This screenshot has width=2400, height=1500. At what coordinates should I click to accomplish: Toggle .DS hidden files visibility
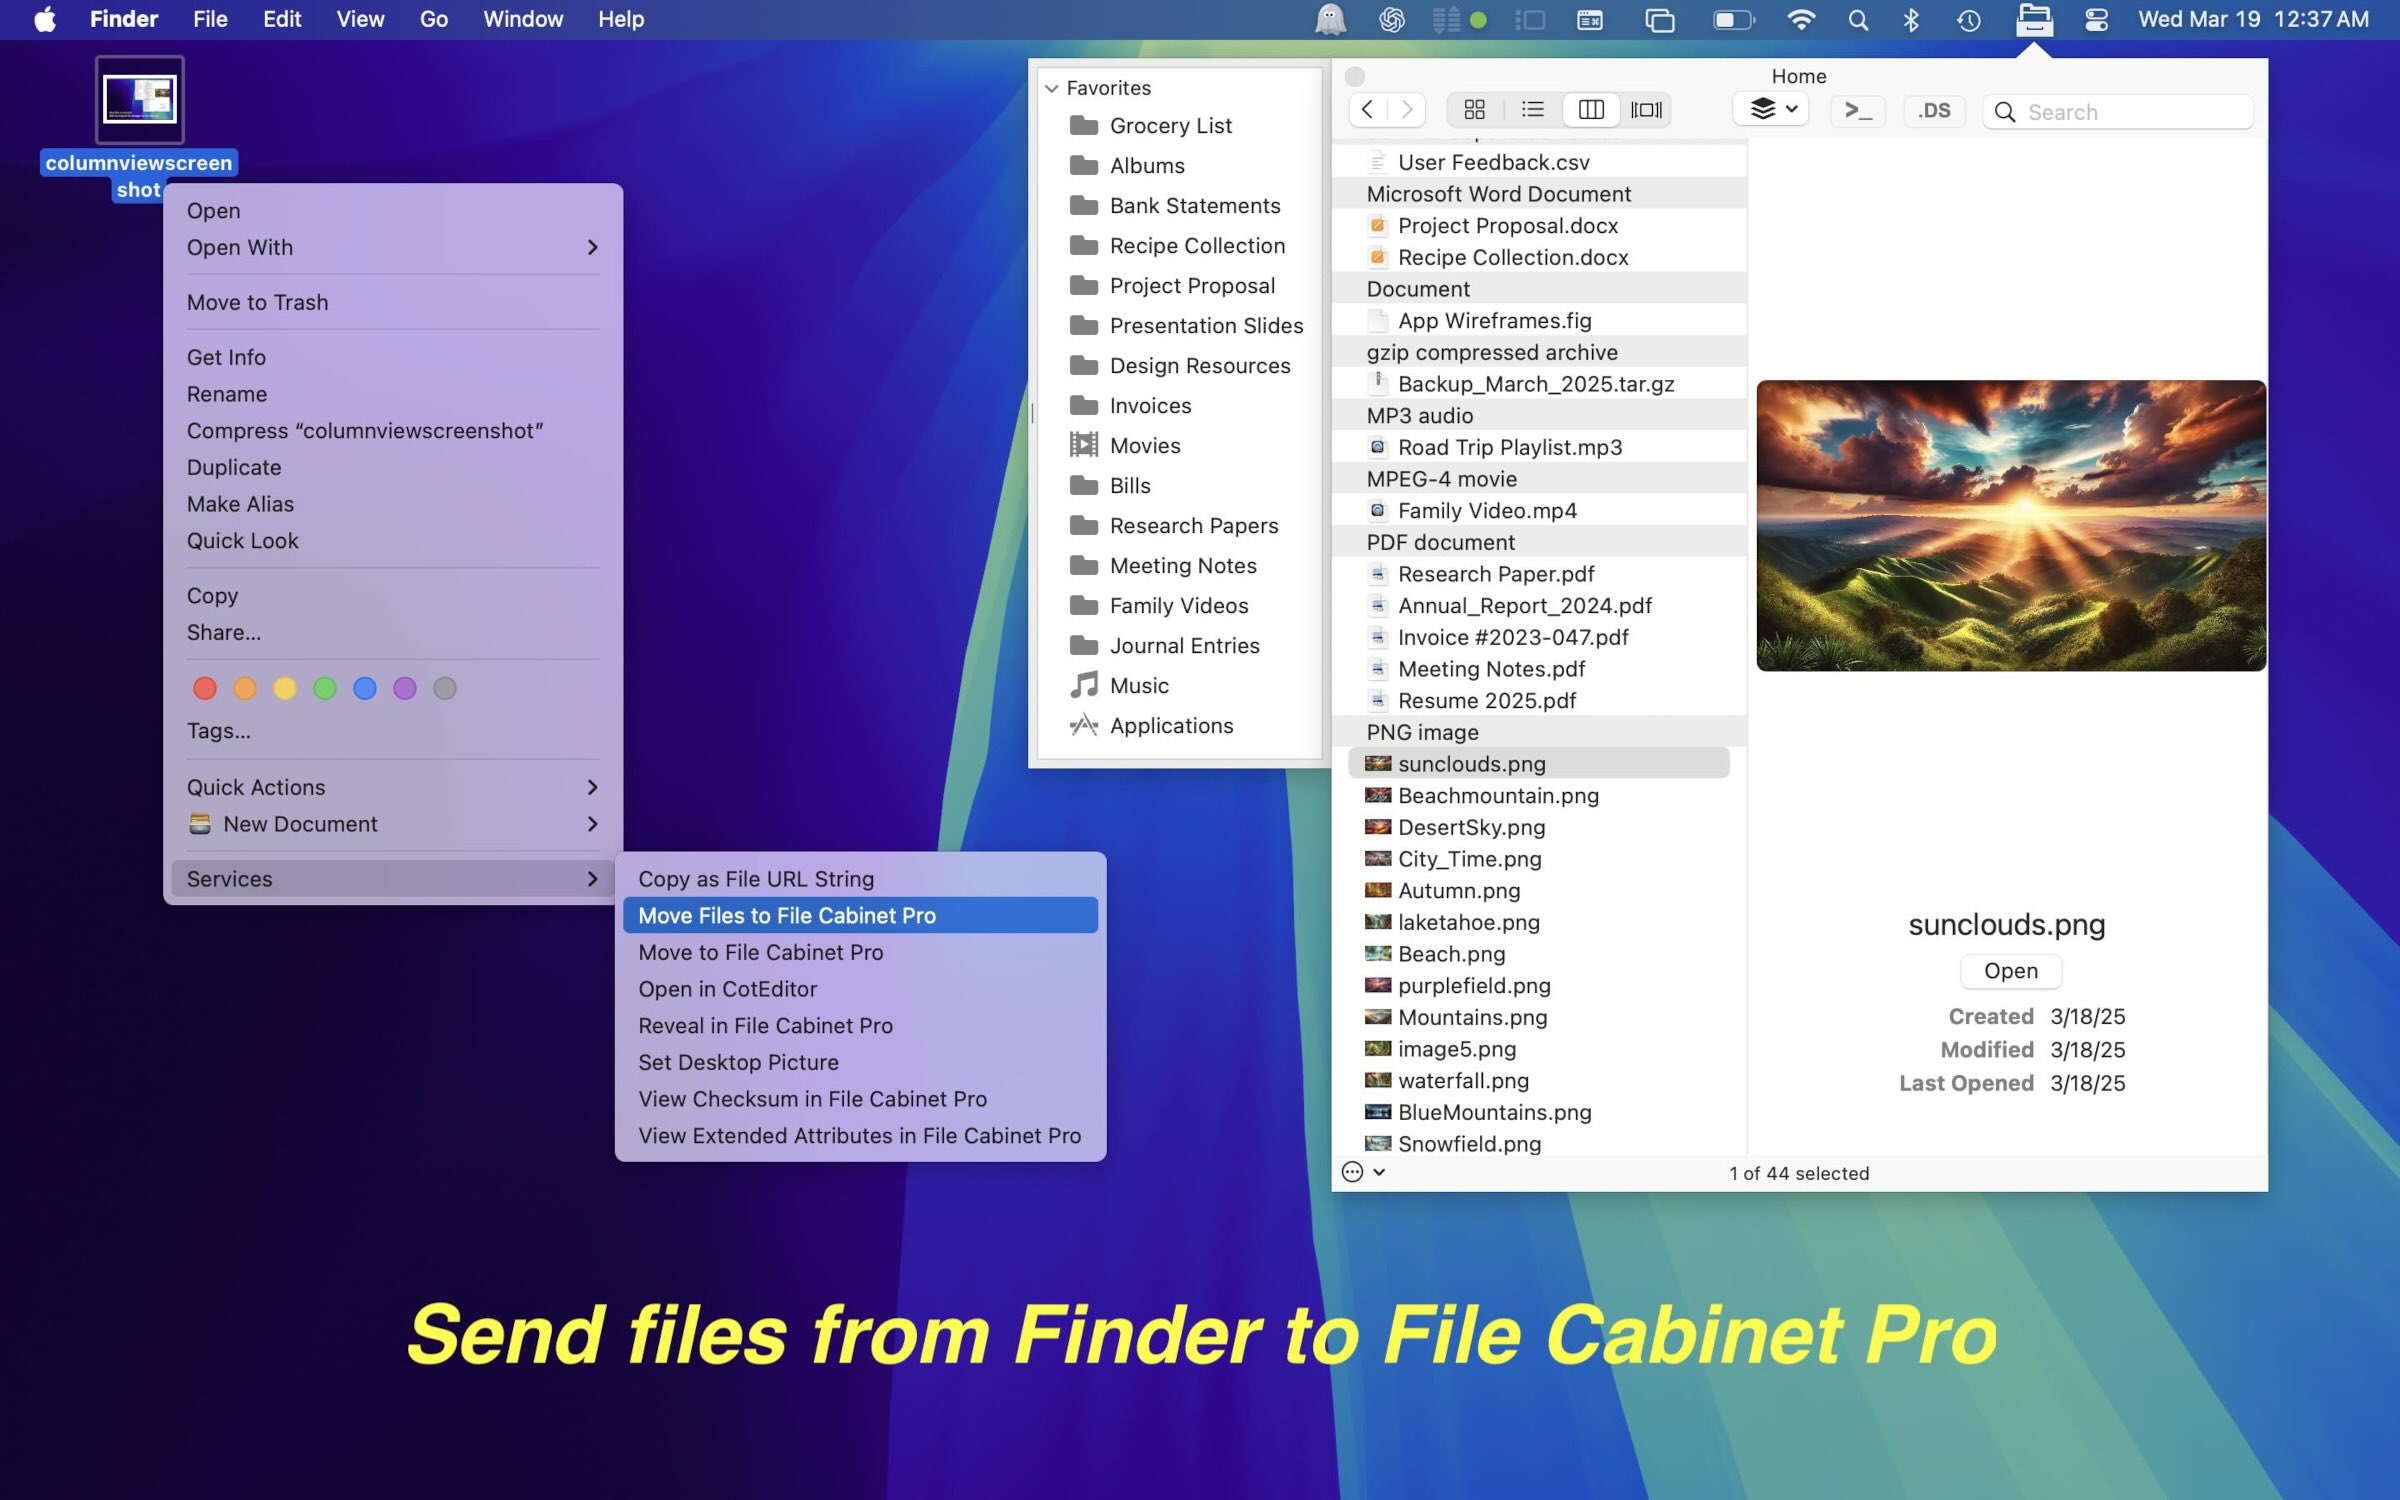(1934, 110)
